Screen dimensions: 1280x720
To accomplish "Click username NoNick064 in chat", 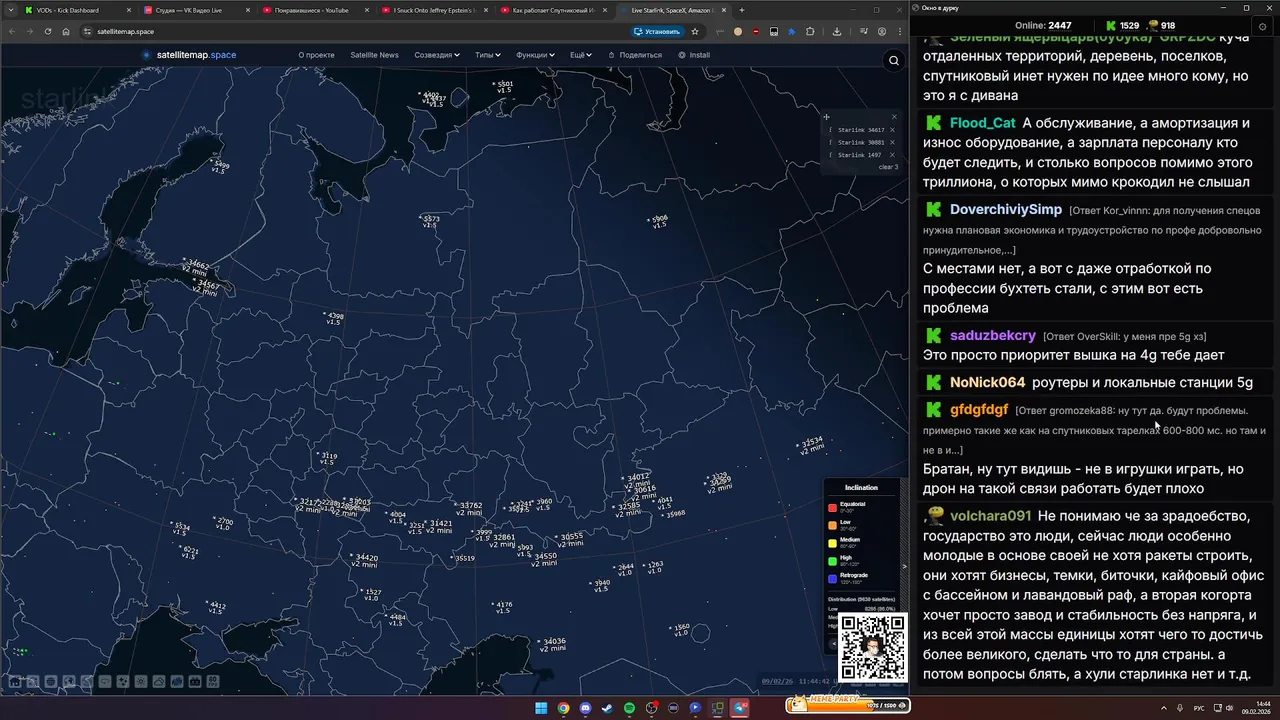I will click(x=988, y=382).
